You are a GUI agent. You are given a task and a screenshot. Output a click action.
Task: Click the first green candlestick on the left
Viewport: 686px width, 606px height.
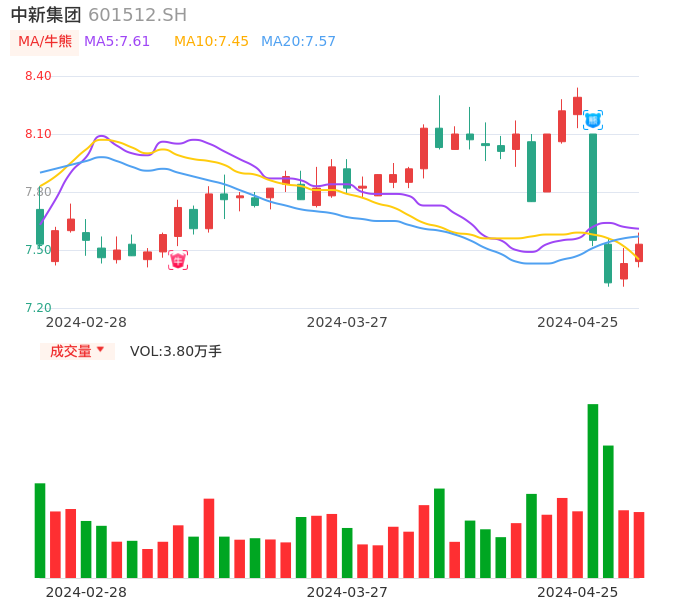[x=40, y=227]
